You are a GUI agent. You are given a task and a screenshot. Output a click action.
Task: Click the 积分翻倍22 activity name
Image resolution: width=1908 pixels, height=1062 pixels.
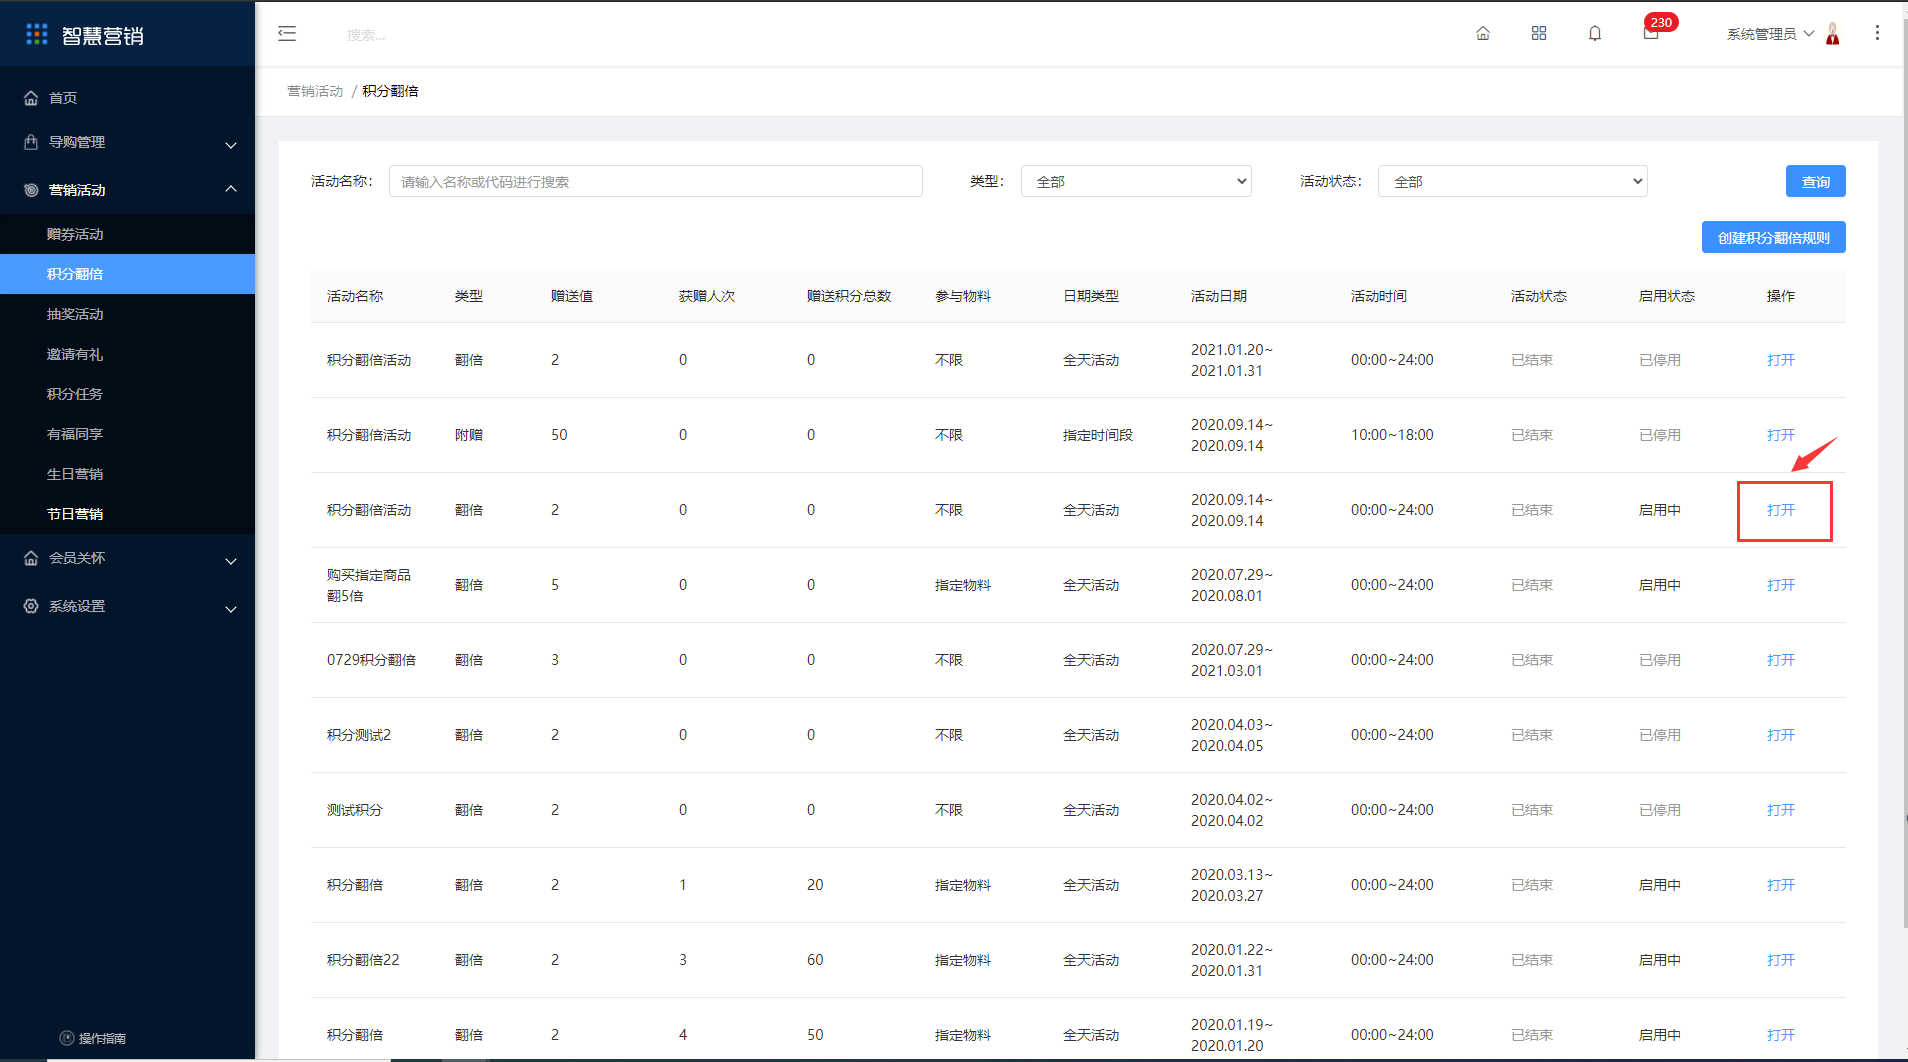click(363, 960)
